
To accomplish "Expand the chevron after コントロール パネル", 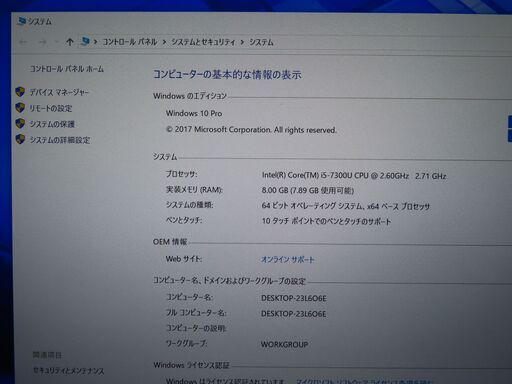I will coord(164,42).
